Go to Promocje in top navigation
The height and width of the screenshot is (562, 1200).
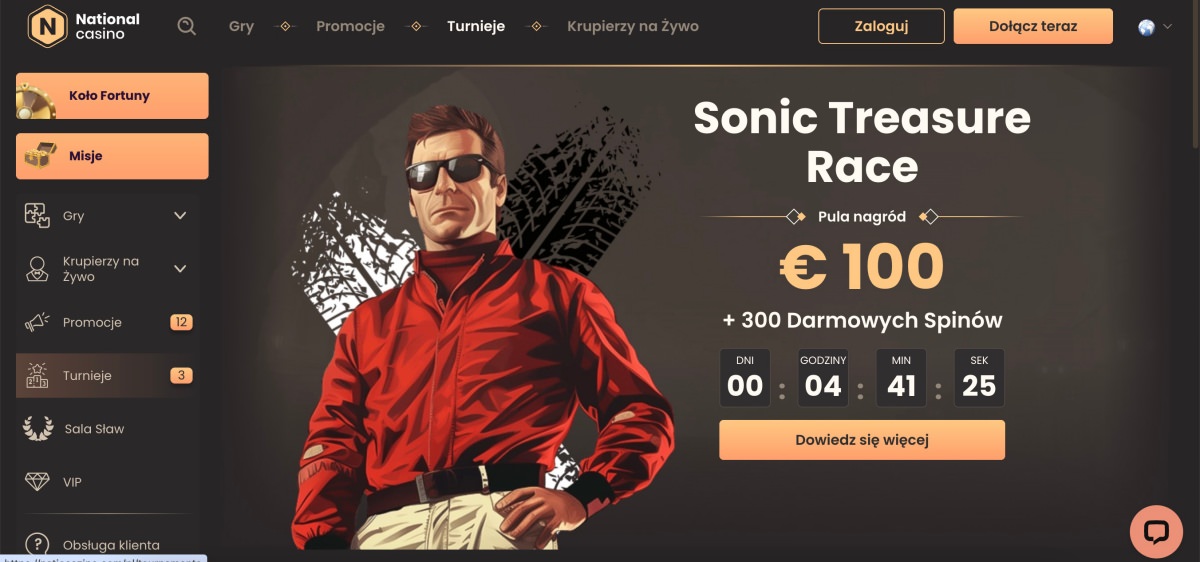click(x=350, y=26)
